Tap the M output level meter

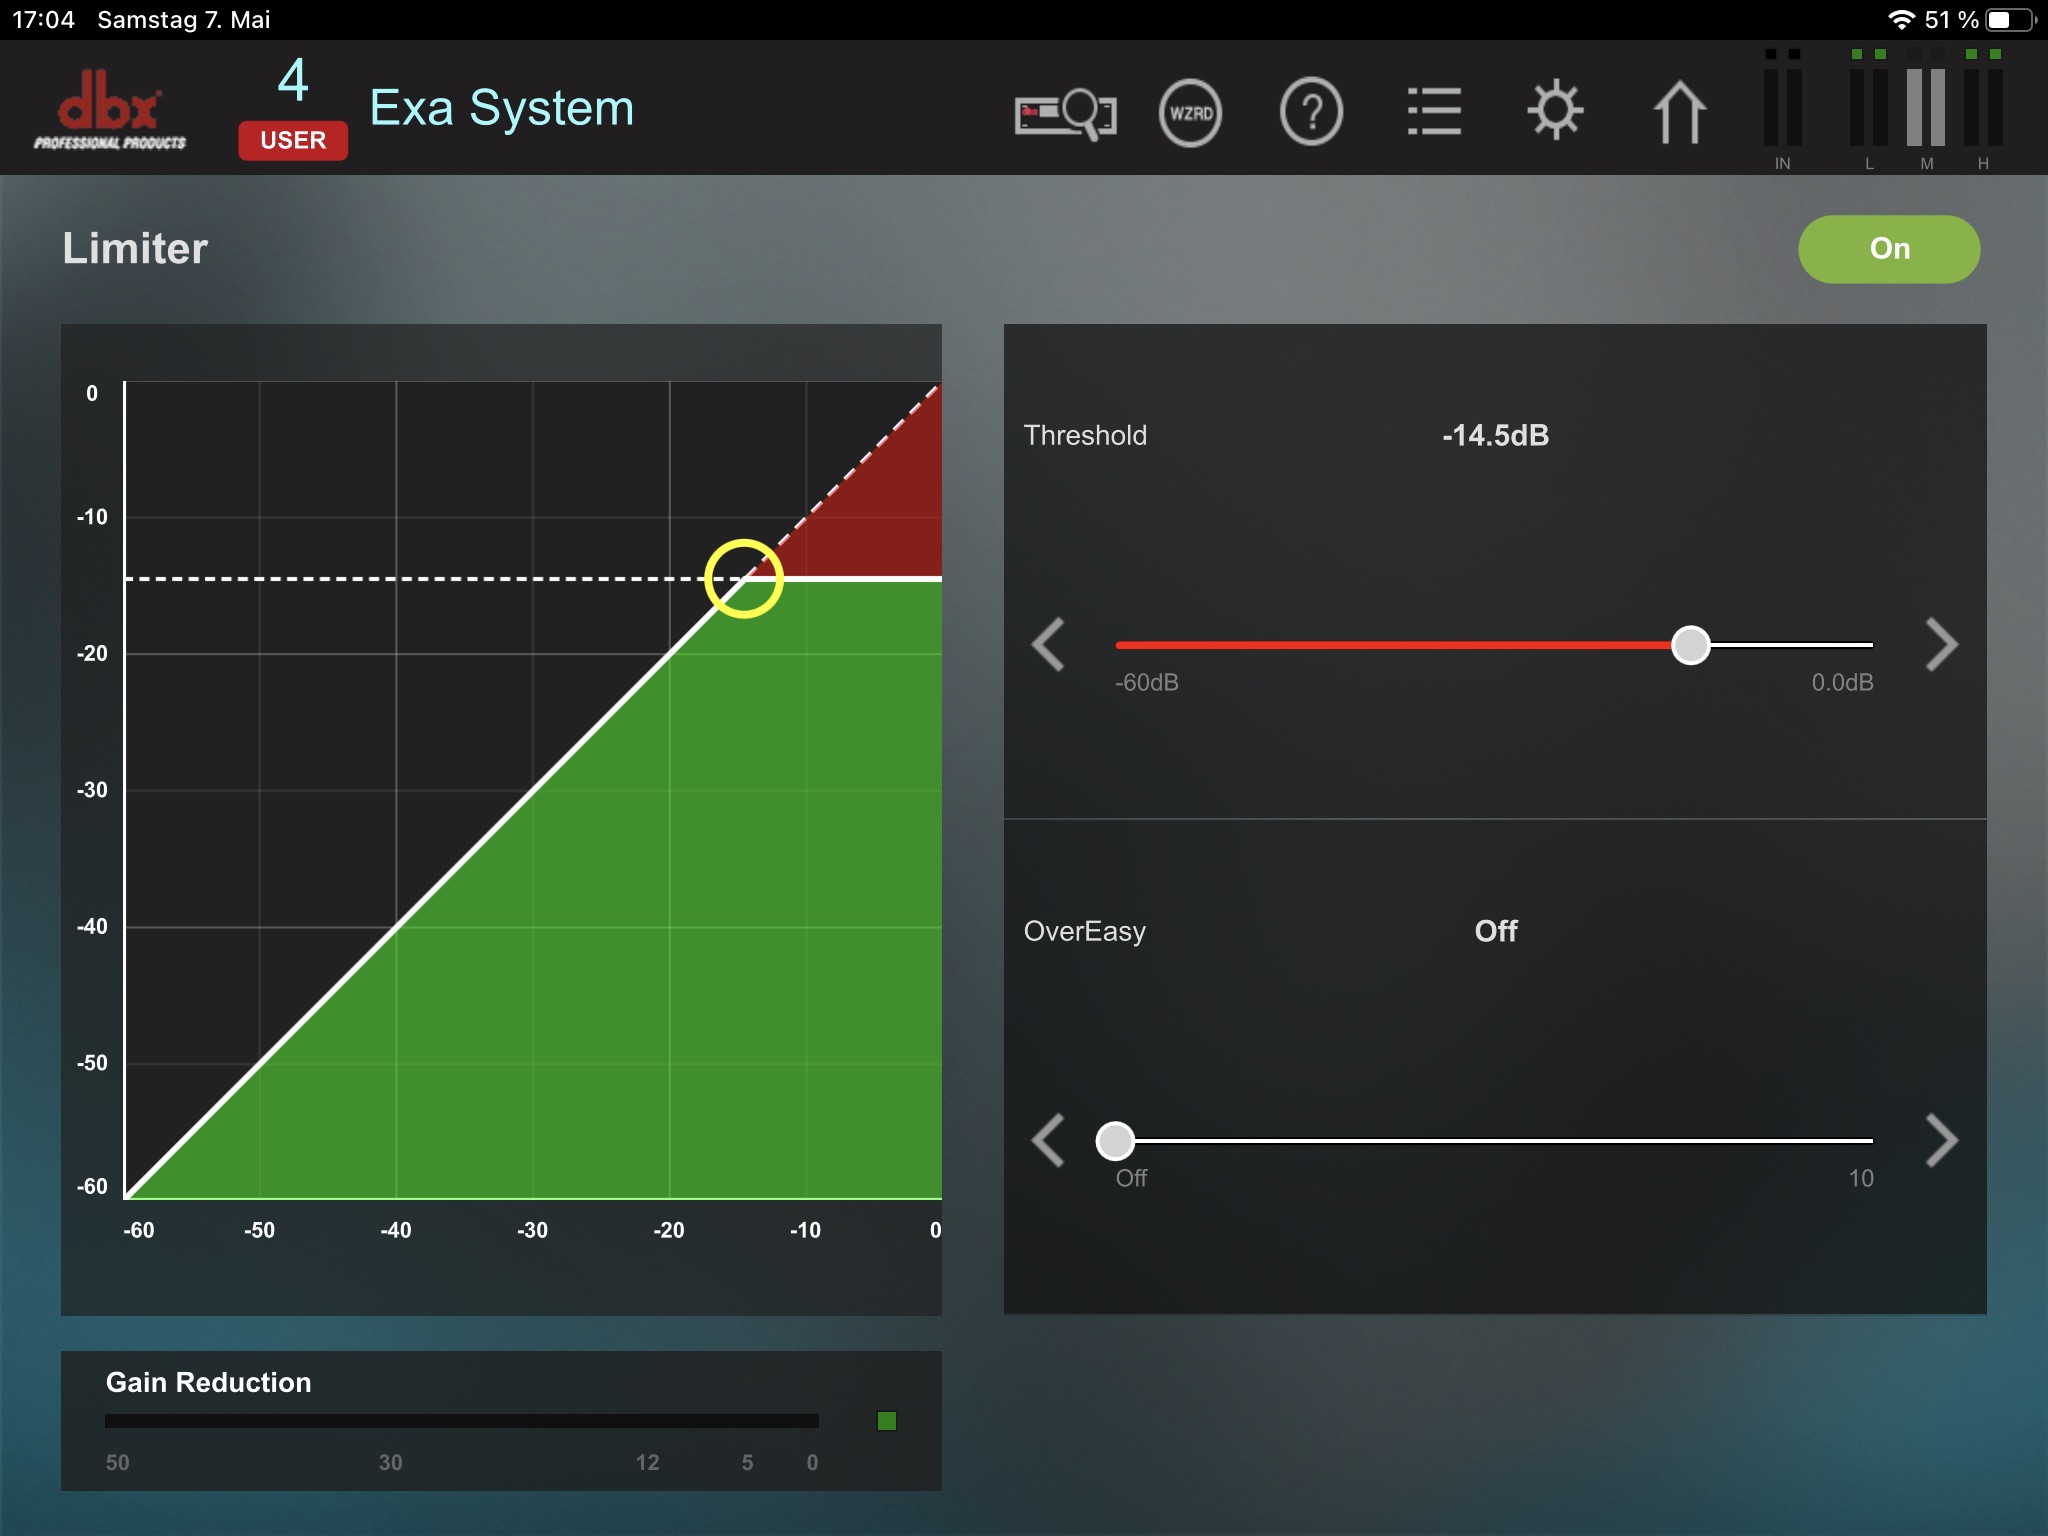(1926, 108)
